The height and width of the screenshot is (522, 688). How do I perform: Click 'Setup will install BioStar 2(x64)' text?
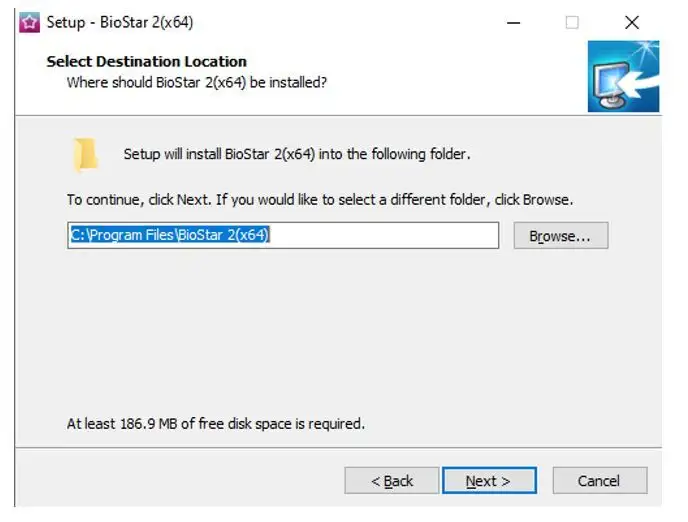coord(297,154)
